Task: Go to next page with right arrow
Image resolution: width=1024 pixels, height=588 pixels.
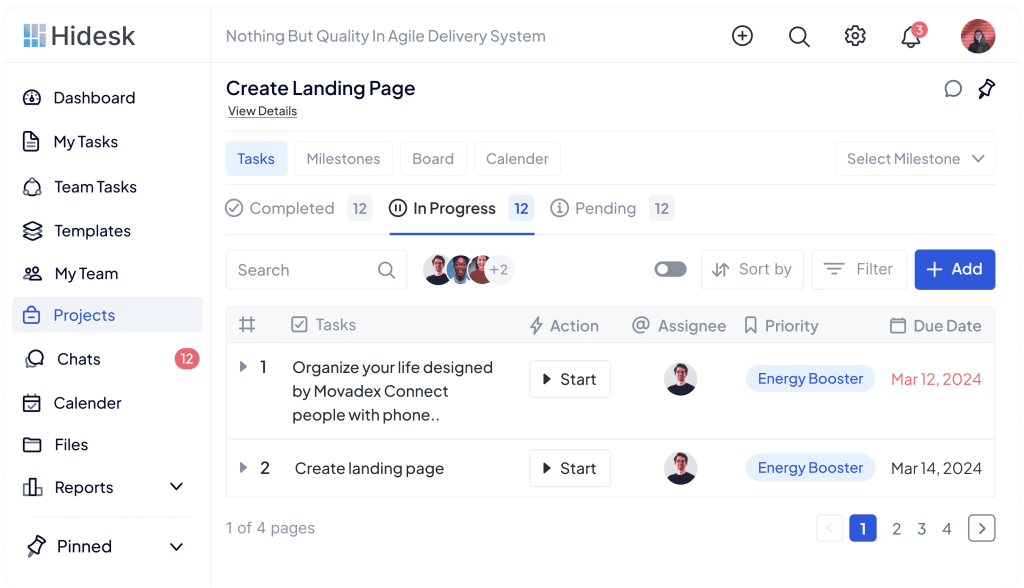Action: (981, 528)
